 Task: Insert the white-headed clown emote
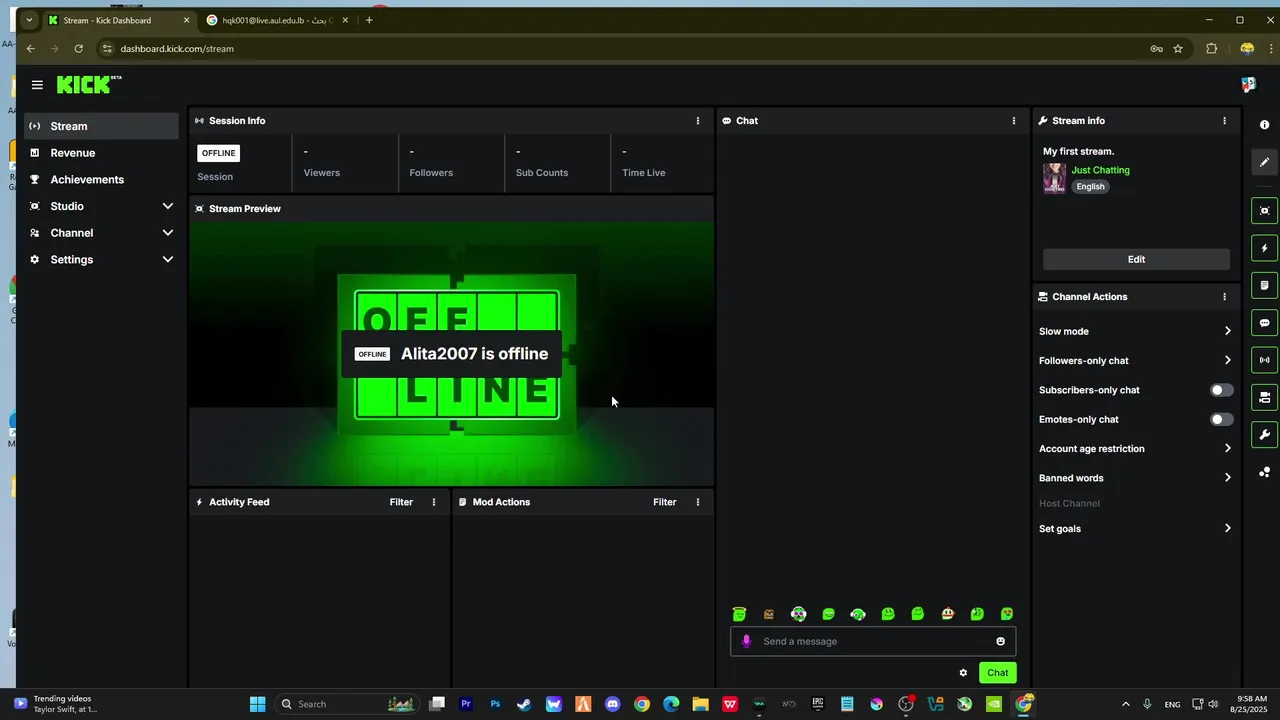(798, 614)
